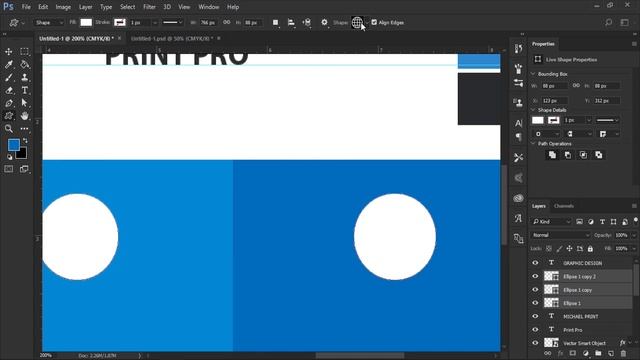
Task: Click Subtract Front Shape path operation icon
Action: click(568, 155)
